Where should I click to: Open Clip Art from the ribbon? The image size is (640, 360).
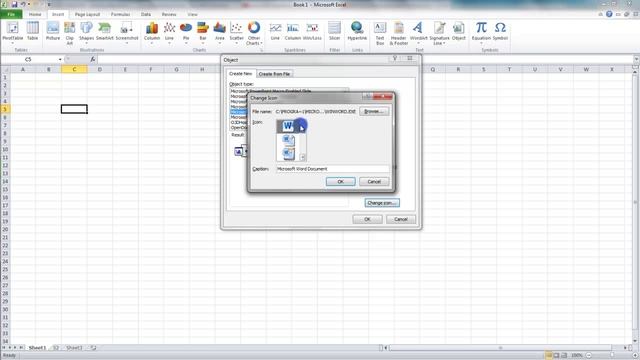point(70,33)
